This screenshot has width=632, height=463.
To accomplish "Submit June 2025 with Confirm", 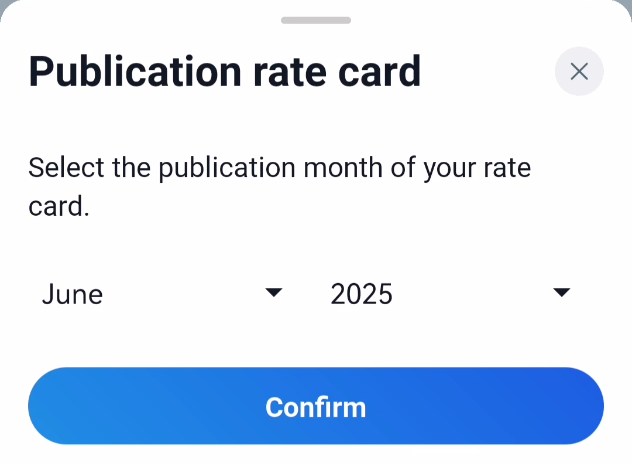I will [316, 406].
